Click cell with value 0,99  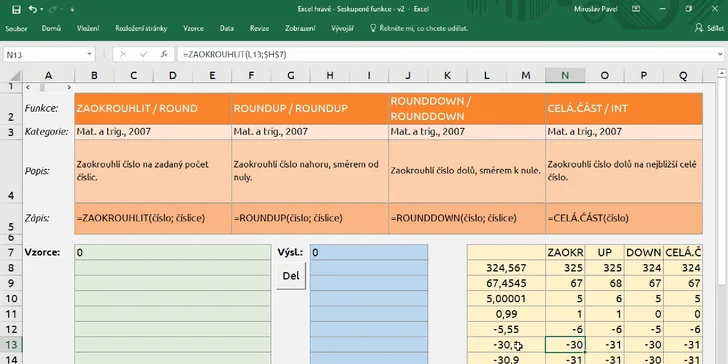pyautogui.click(x=506, y=314)
